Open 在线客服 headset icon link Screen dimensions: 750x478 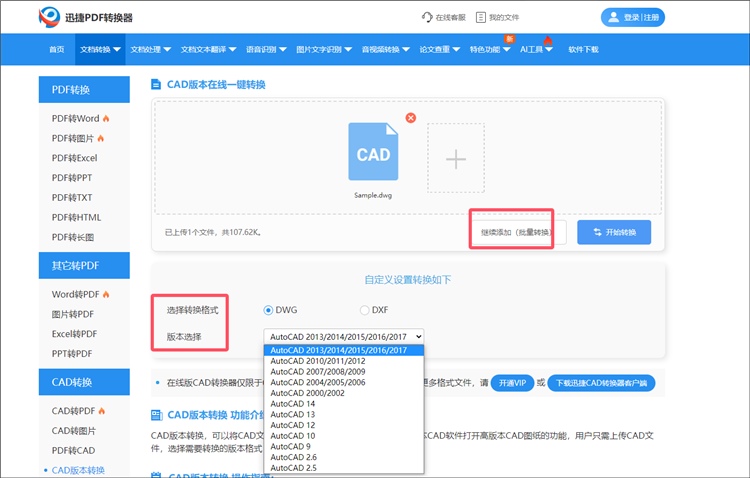[x=428, y=17]
